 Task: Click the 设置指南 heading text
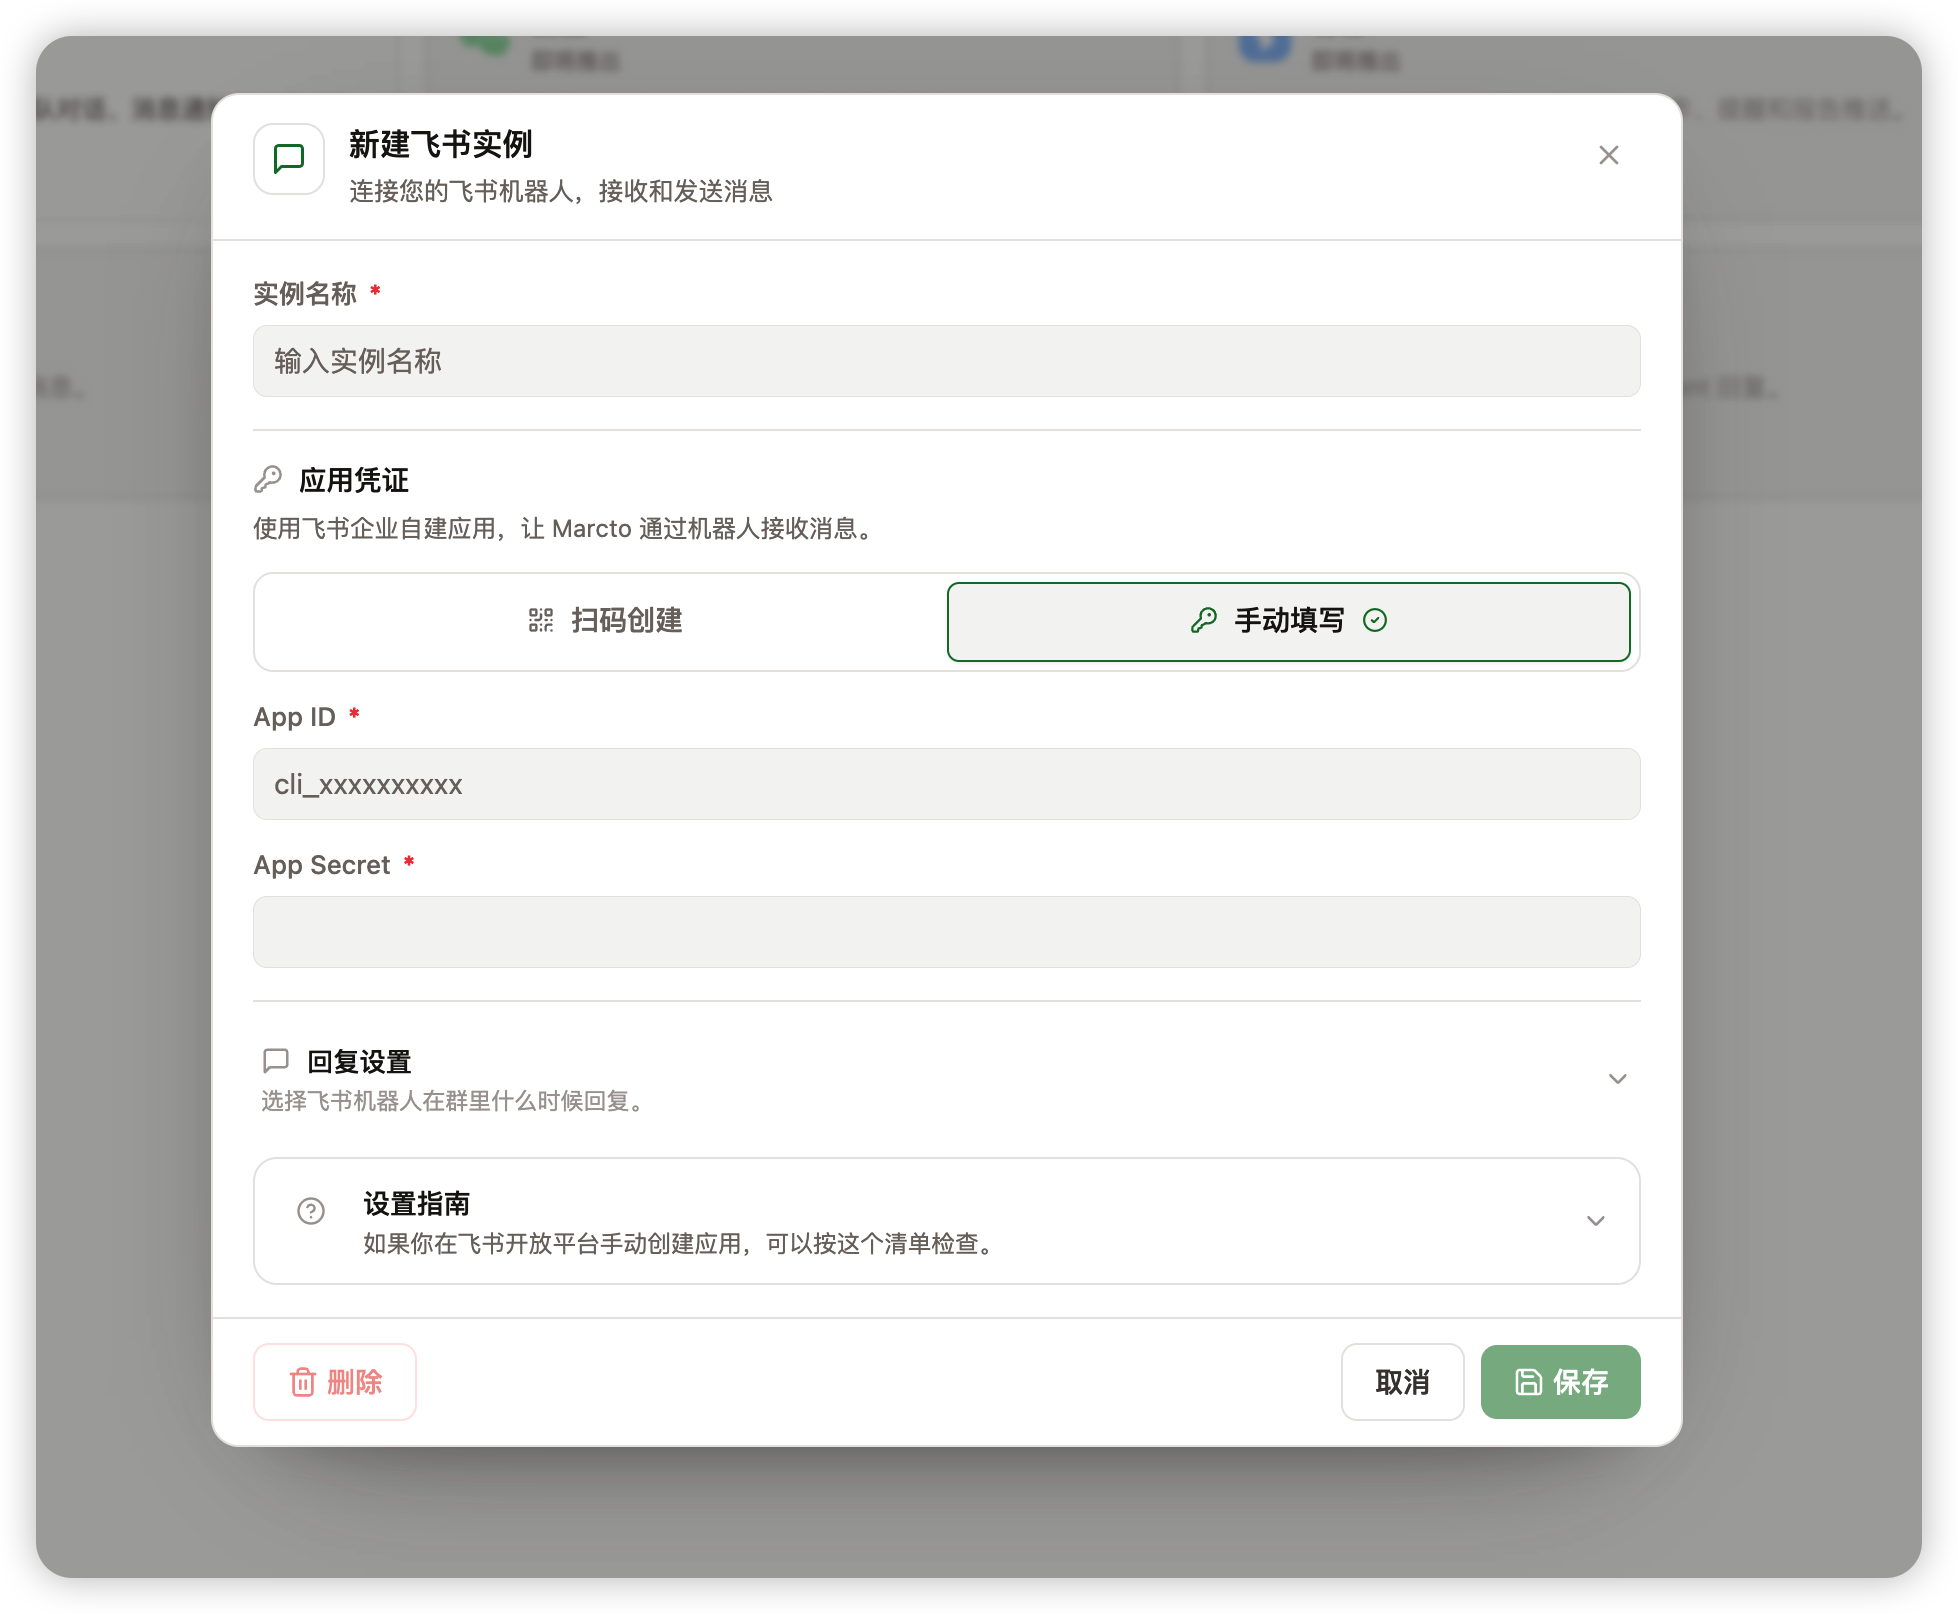point(417,1204)
